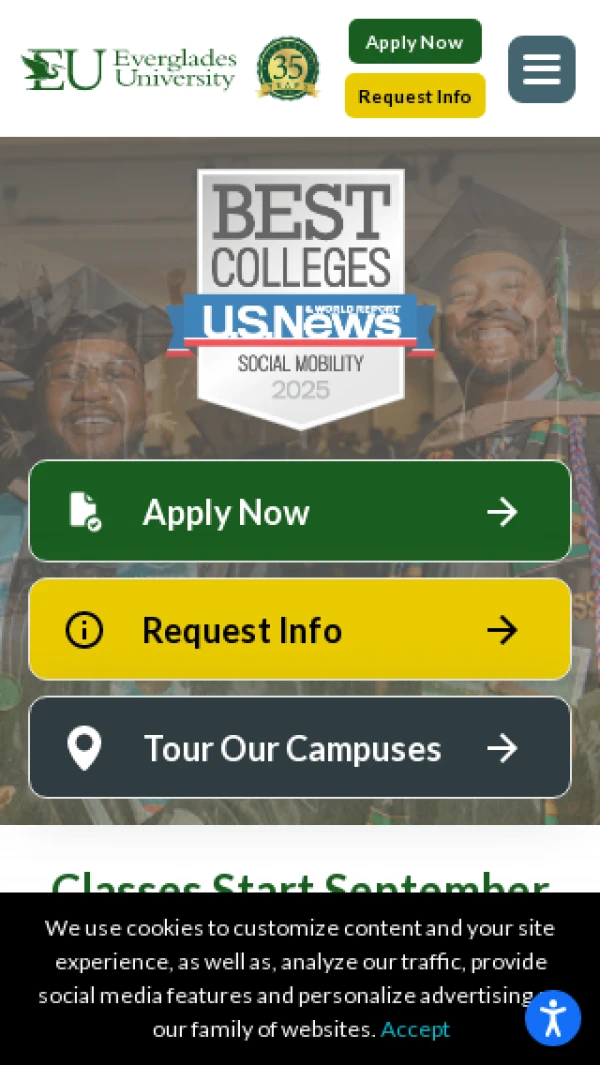This screenshot has width=600, height=1065.
Task: Click the small green Apply Now header button
Action: pos(415,41)
